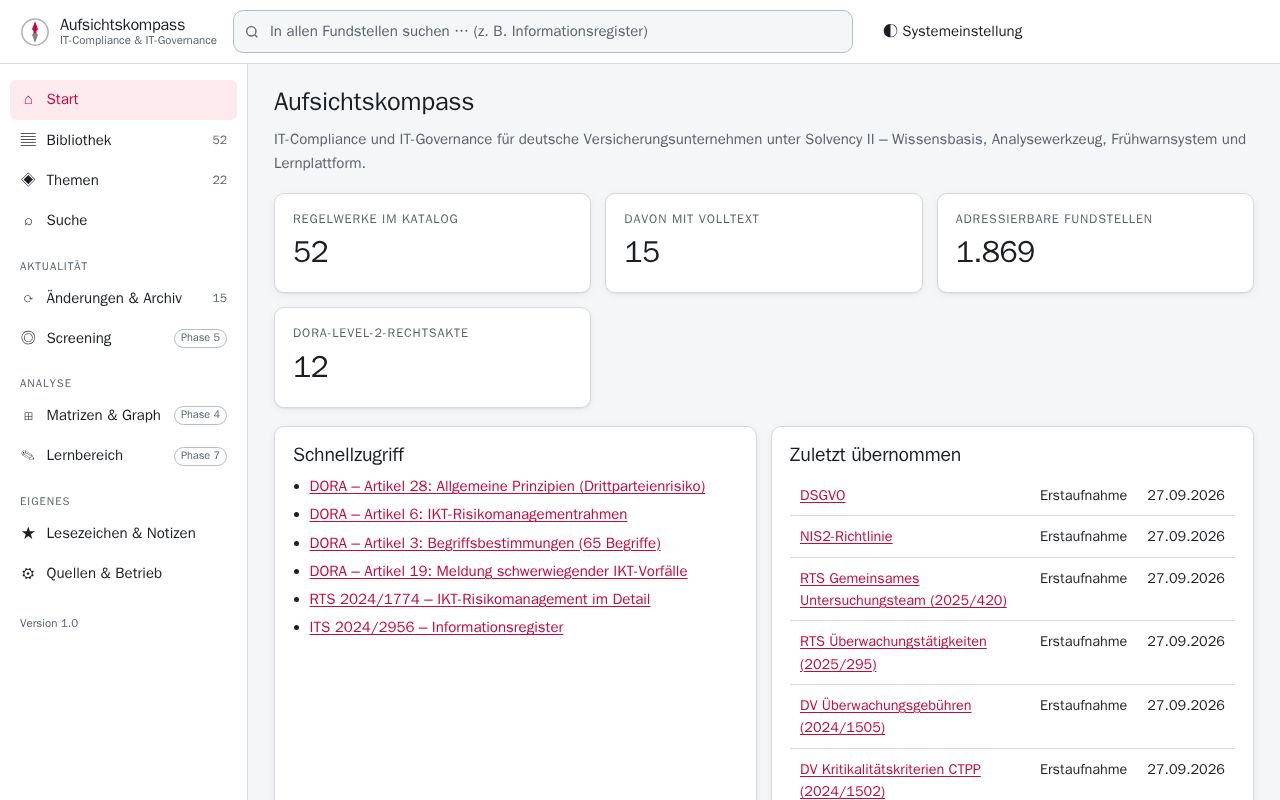
Task: Open Bibliothek in the sidebar
Action: pyautogui.click(x=123, y=140)
